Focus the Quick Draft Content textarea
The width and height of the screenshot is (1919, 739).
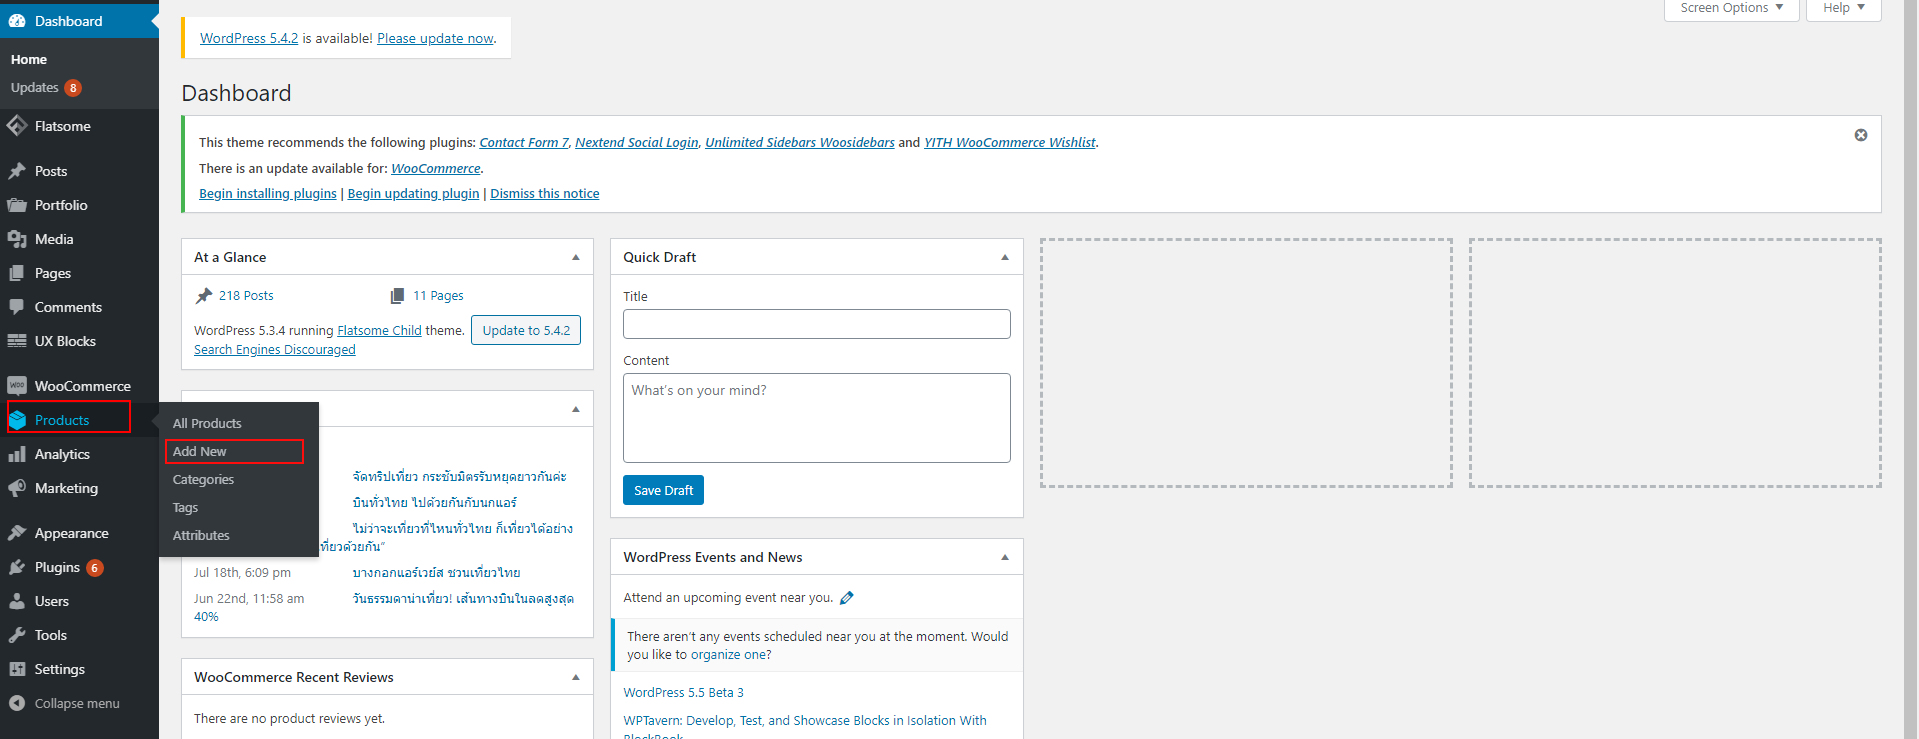[x=817, y=418]
